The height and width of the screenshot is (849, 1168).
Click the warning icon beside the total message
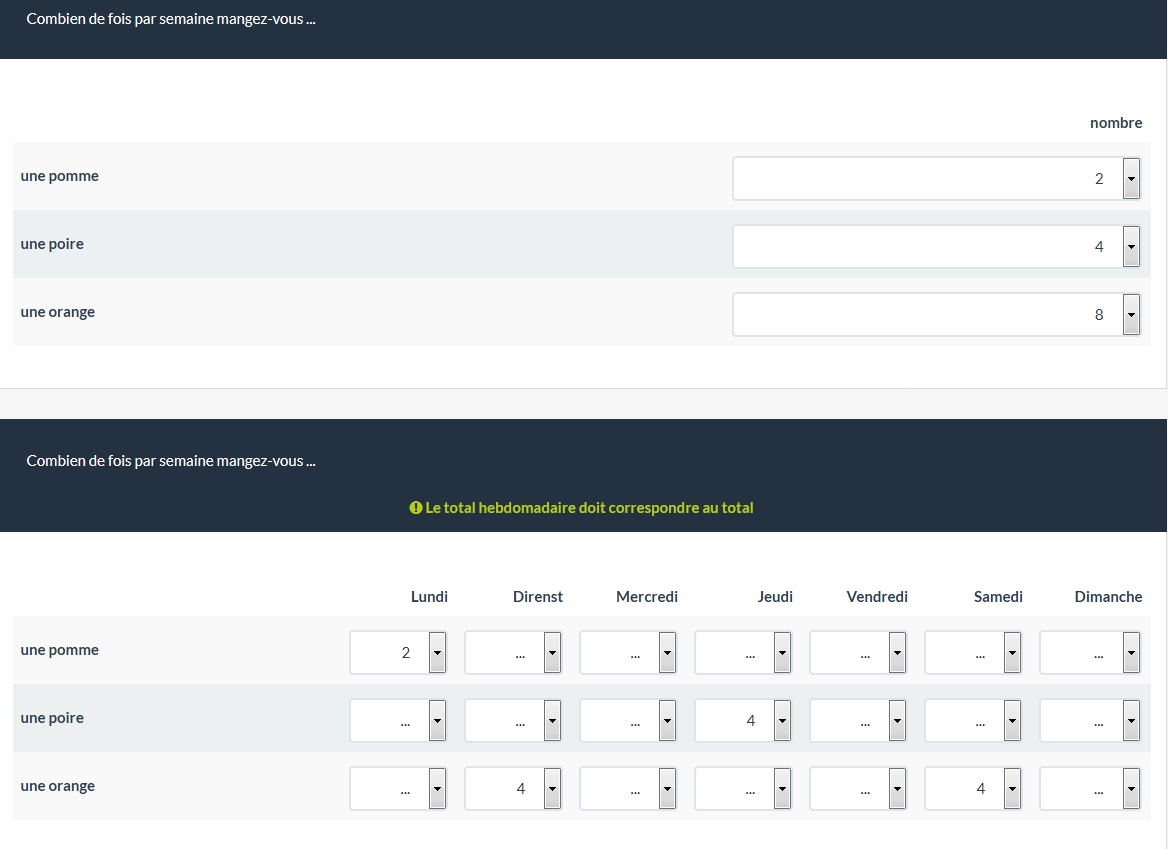[416, 508]
